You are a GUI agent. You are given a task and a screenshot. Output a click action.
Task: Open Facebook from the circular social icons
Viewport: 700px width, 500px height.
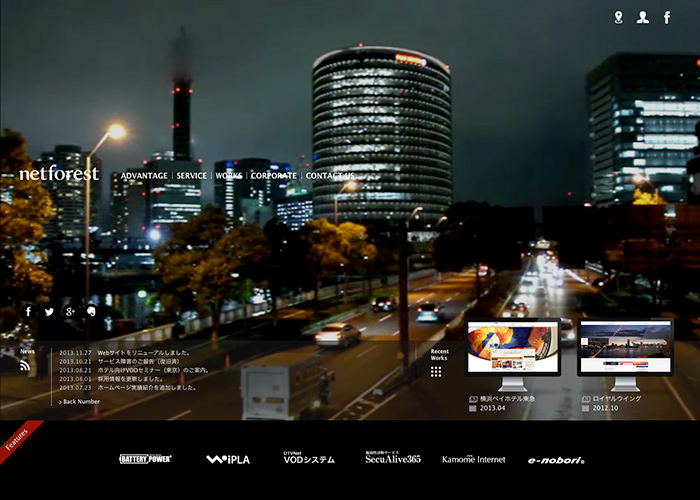tap(28, 311)
